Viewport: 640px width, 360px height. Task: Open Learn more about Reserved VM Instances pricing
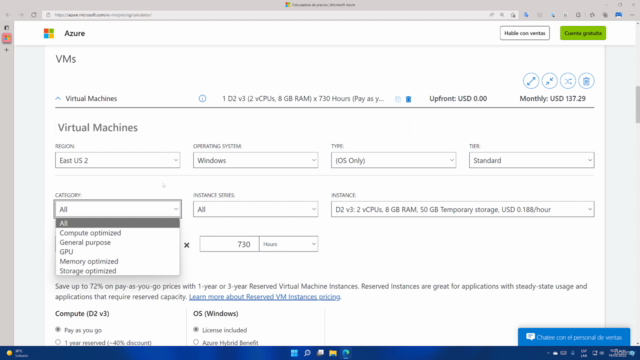pyautogui.click(x=264, y=297)
